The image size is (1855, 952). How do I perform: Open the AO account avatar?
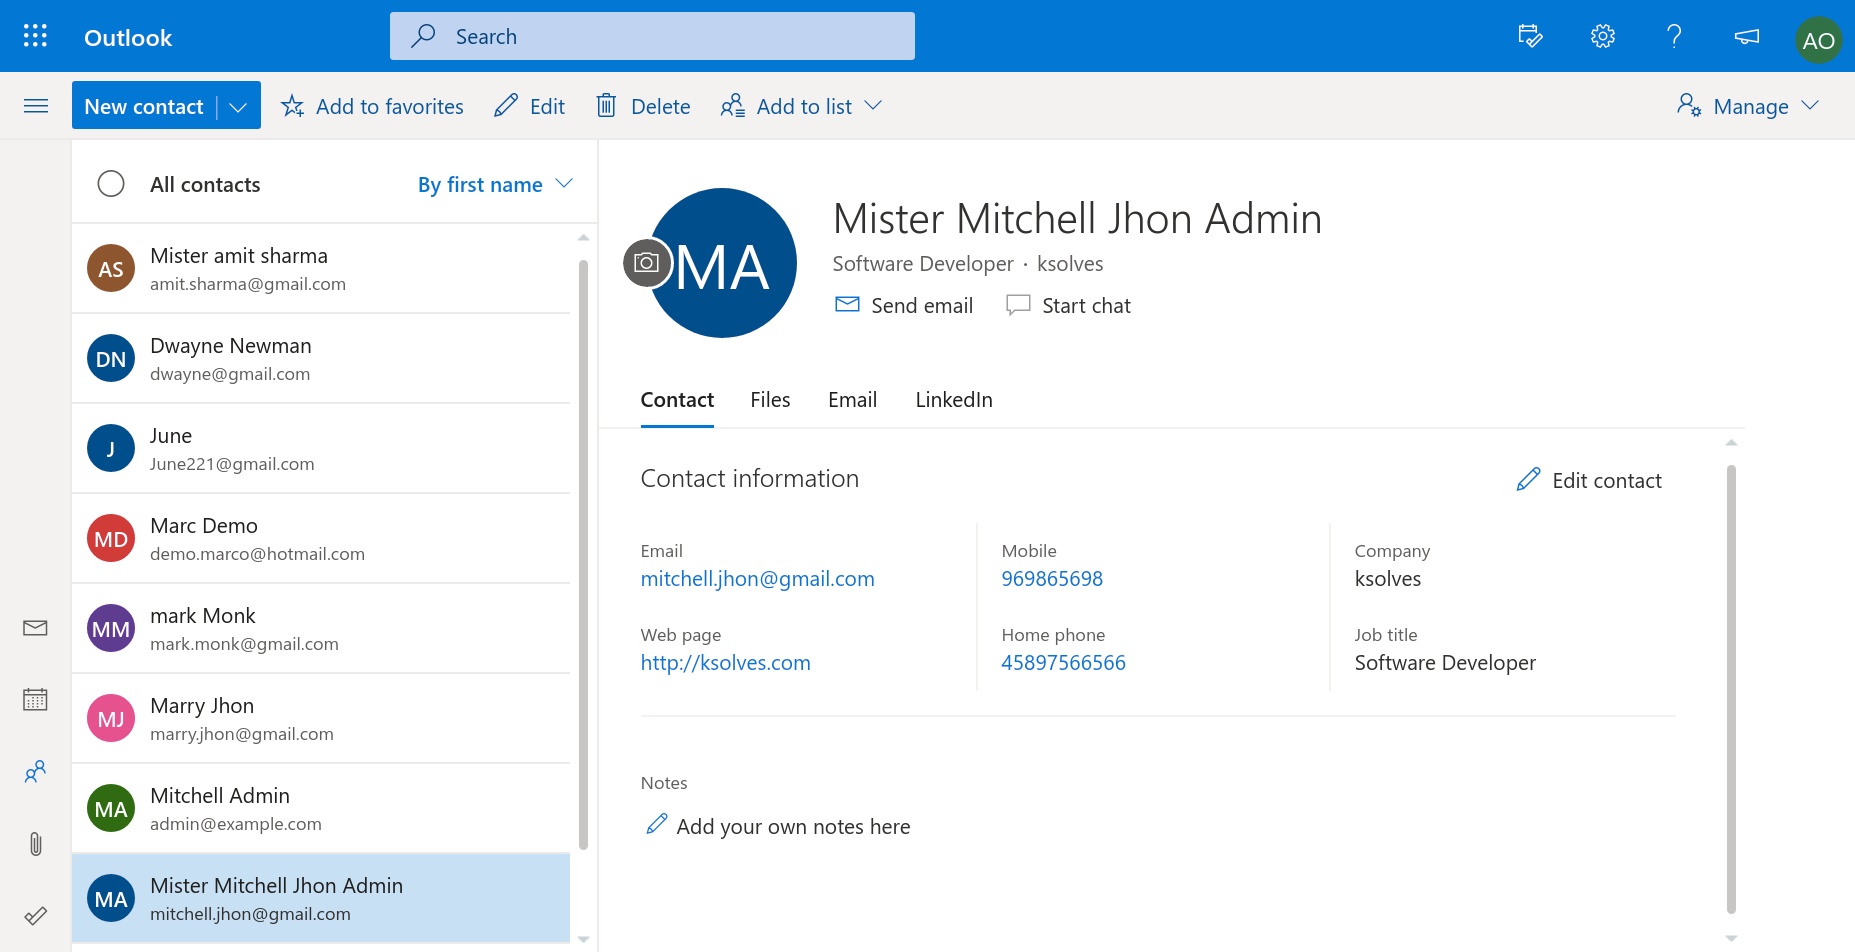pyautogui.click(x=1818, y=40)
